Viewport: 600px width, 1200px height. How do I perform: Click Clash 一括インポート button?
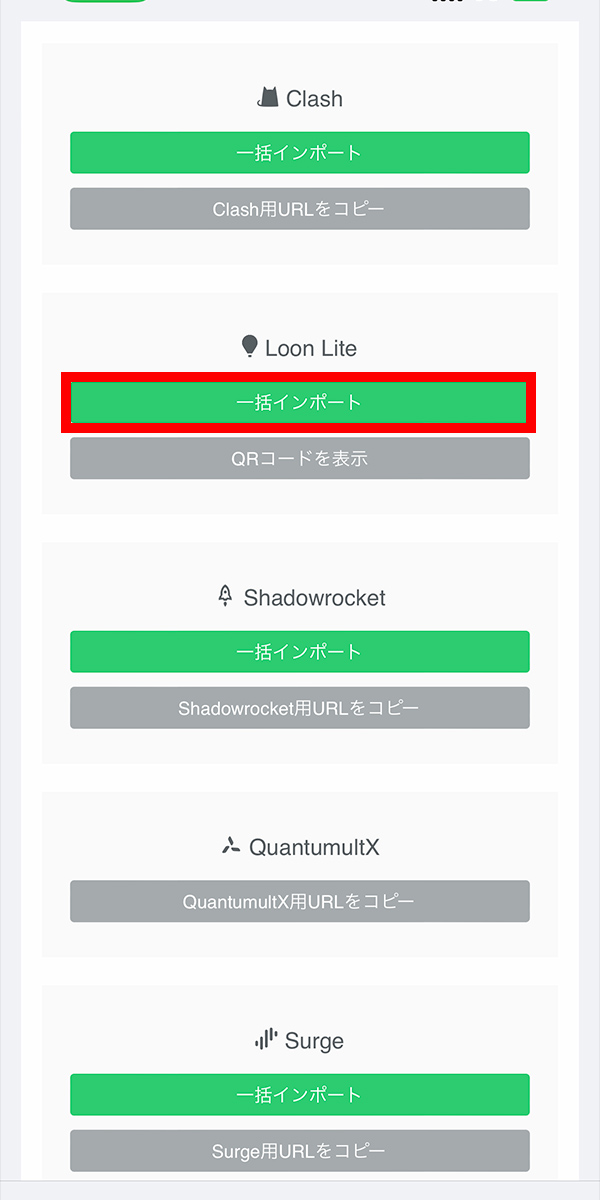(299, 152)
